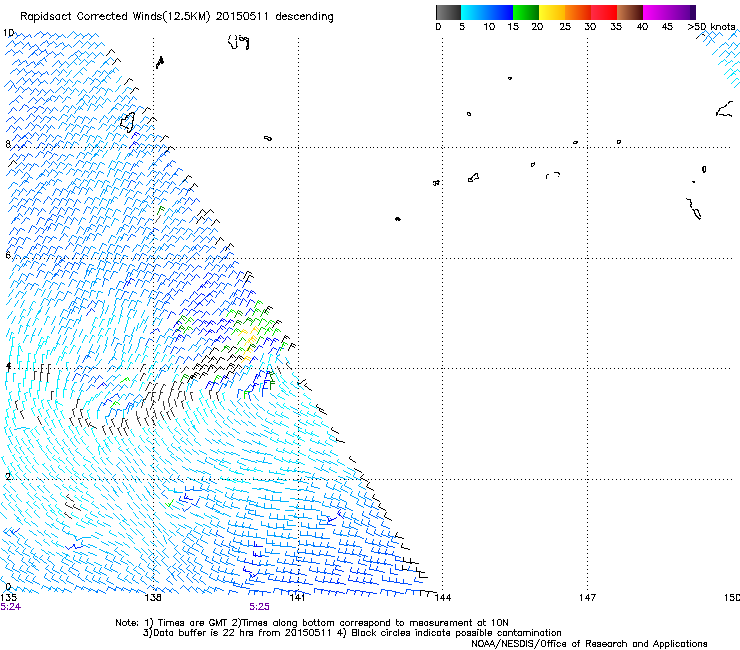Click the island cluster outline above 140E near 10N
Screen dimensions: 740x650
[238, 42]
